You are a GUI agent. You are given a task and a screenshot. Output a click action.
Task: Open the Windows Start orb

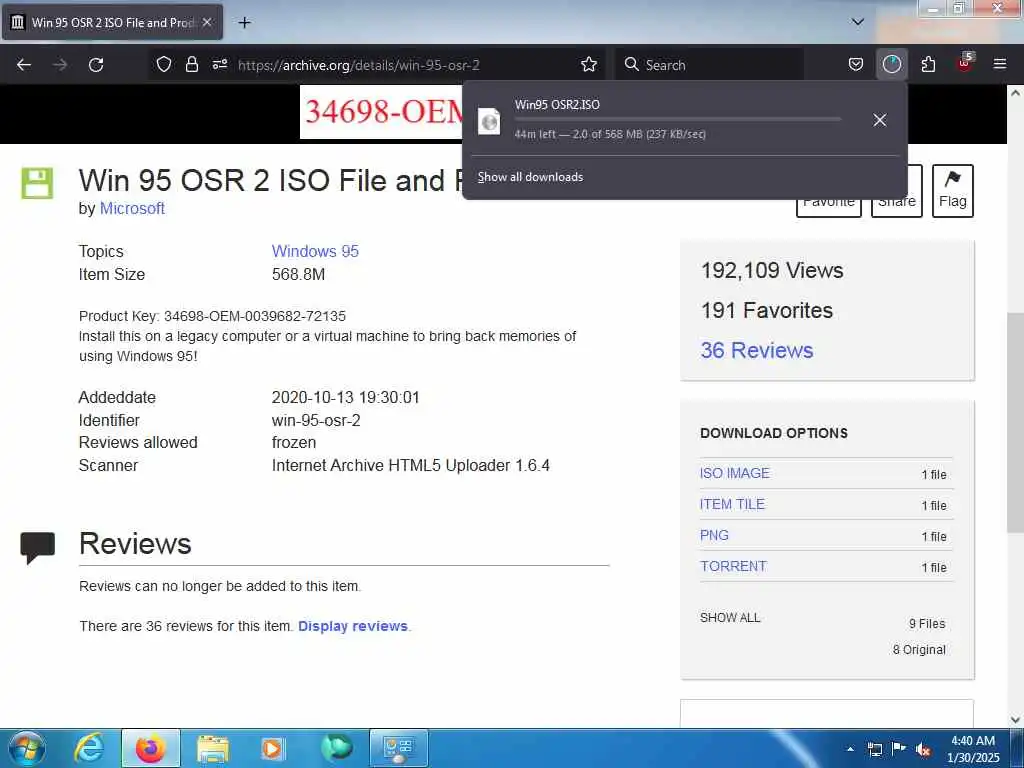[26, 748]
